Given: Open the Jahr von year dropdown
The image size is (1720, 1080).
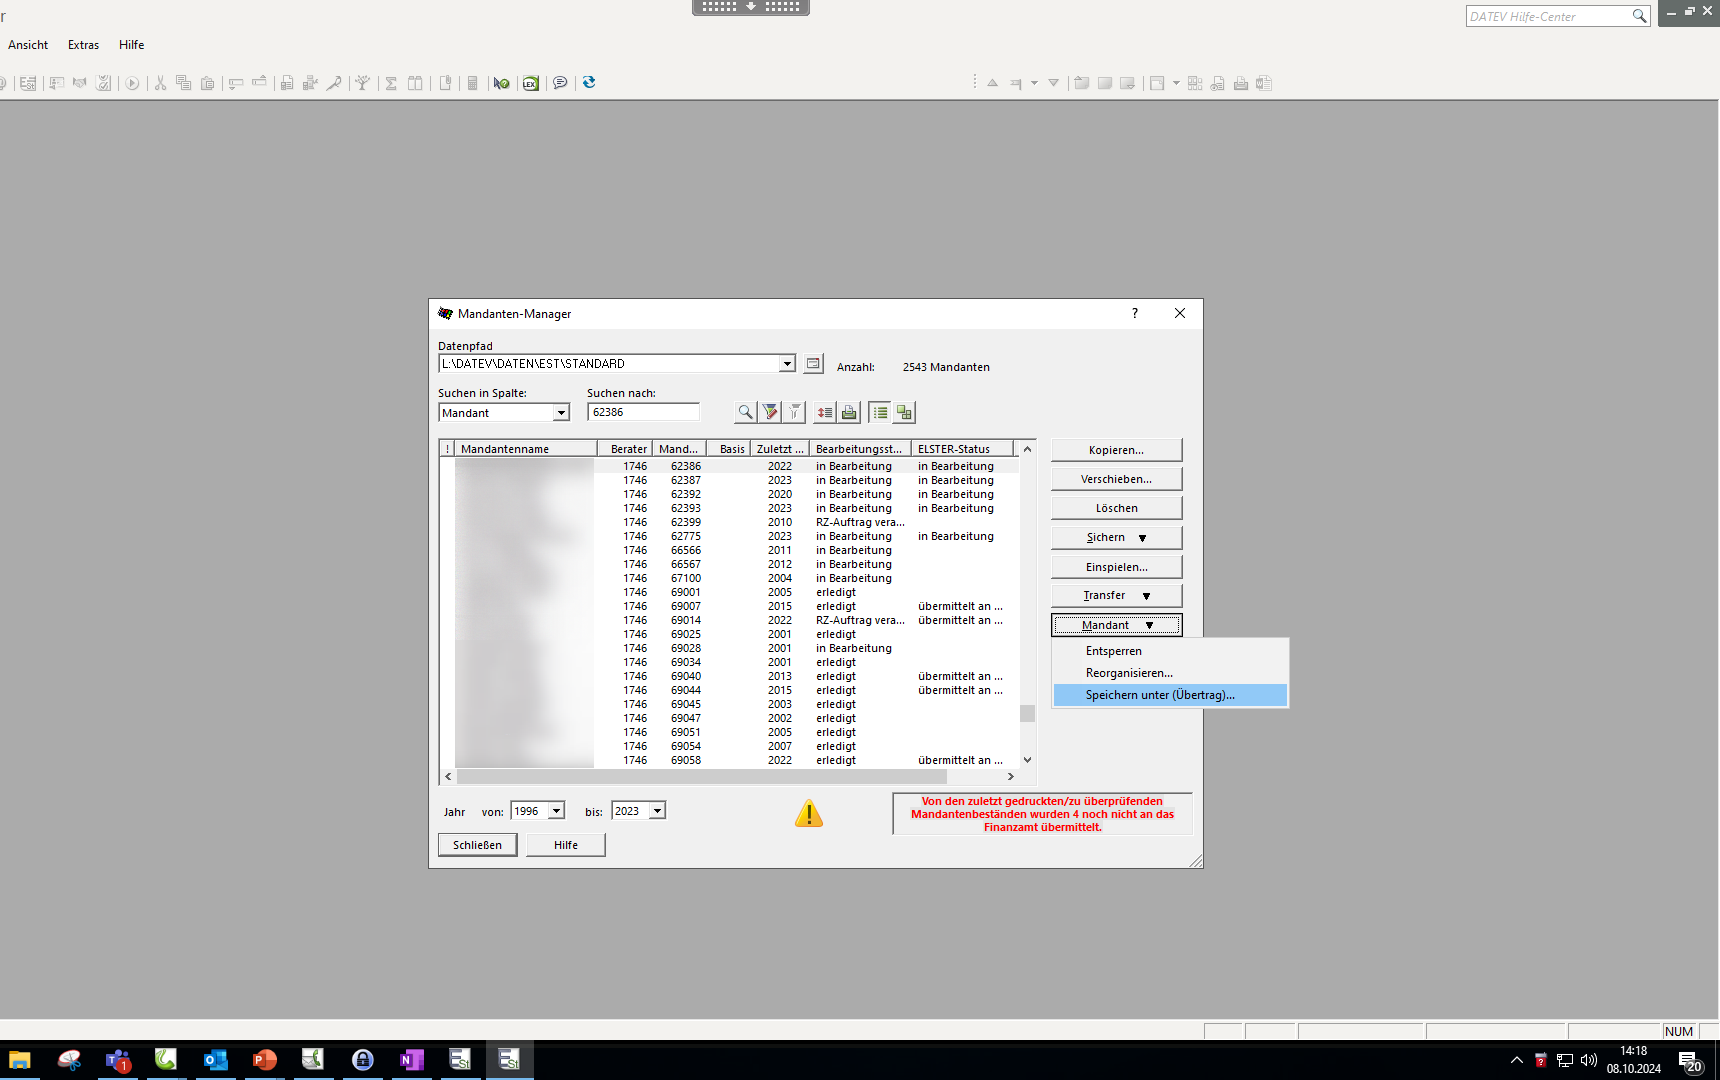Looking at the screenshot, I should [x=556, y=811].
